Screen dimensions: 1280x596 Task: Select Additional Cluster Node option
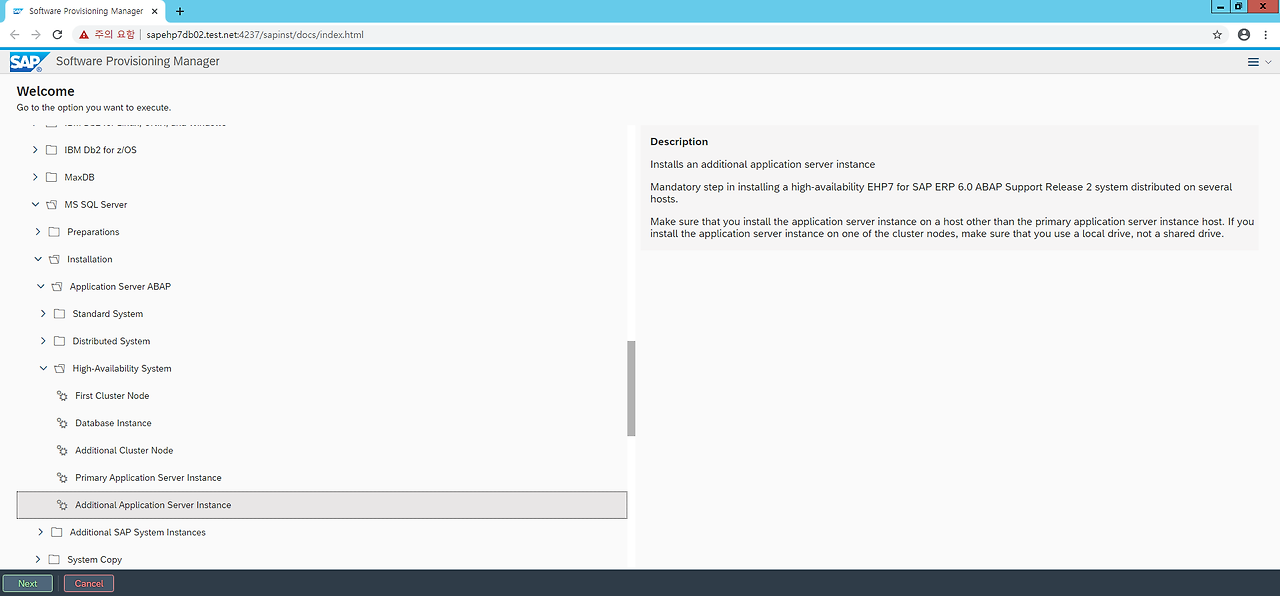[x=124, y=450]
